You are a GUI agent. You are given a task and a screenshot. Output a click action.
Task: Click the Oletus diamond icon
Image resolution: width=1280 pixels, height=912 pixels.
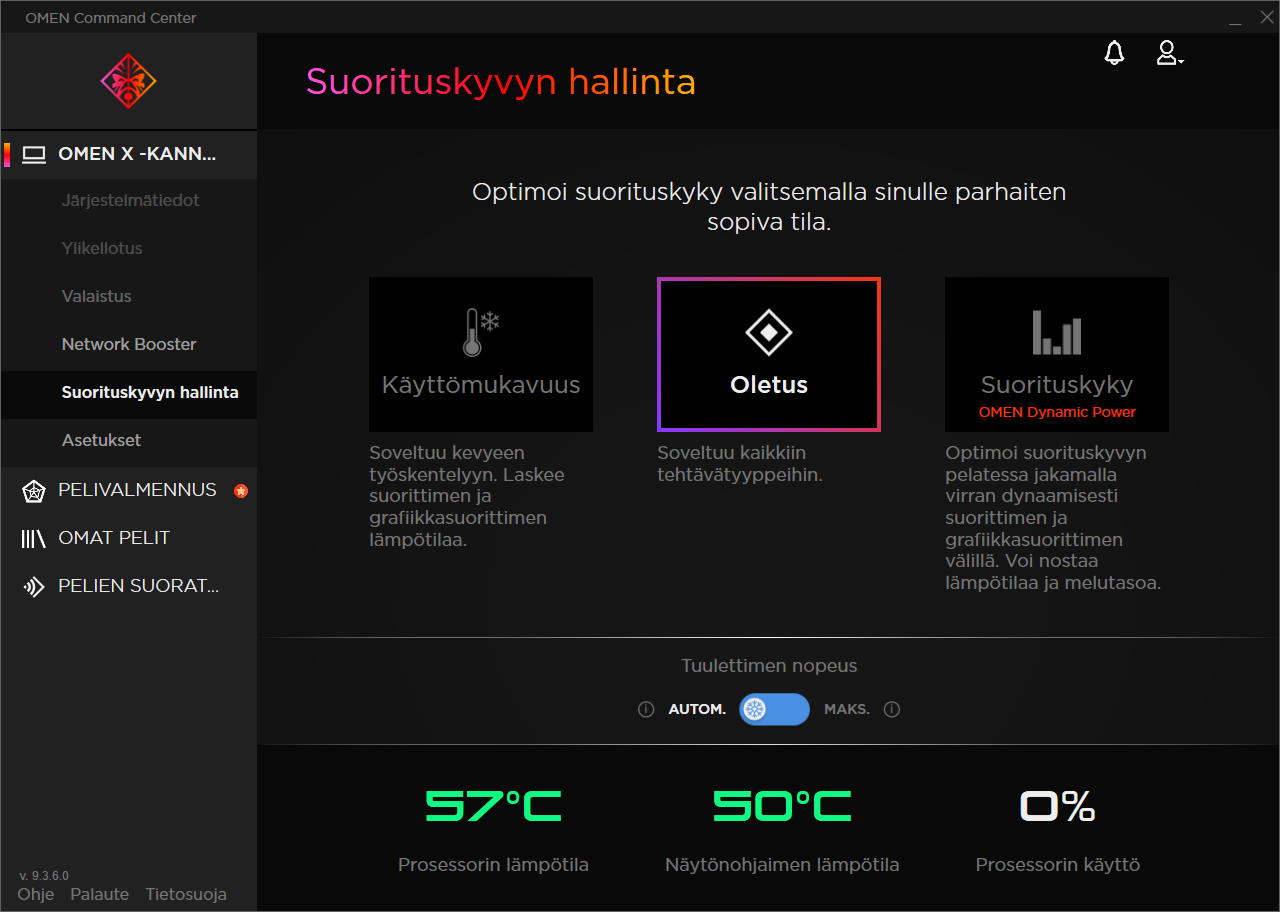point(769,332)
